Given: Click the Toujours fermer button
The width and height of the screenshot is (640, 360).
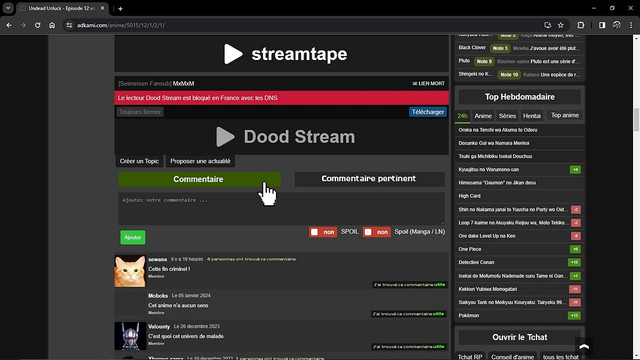Looking at the screenshot, I should click(x=140, y=112).
